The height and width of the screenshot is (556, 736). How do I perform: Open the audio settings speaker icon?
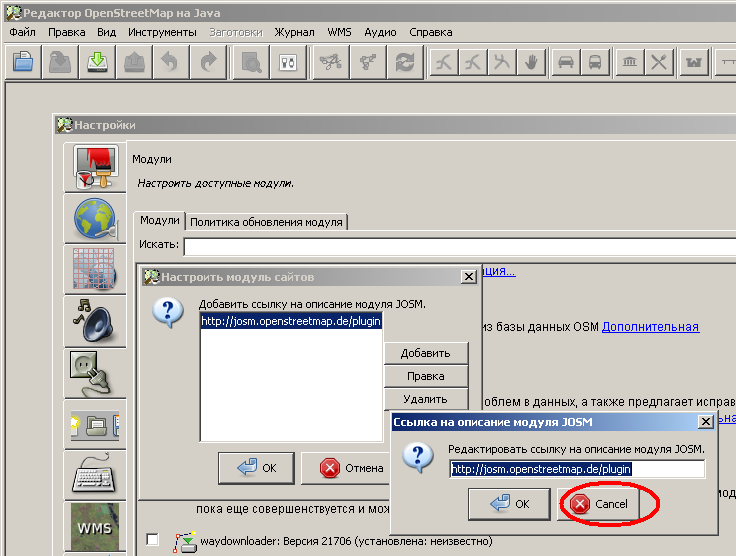tap(96, 320)
